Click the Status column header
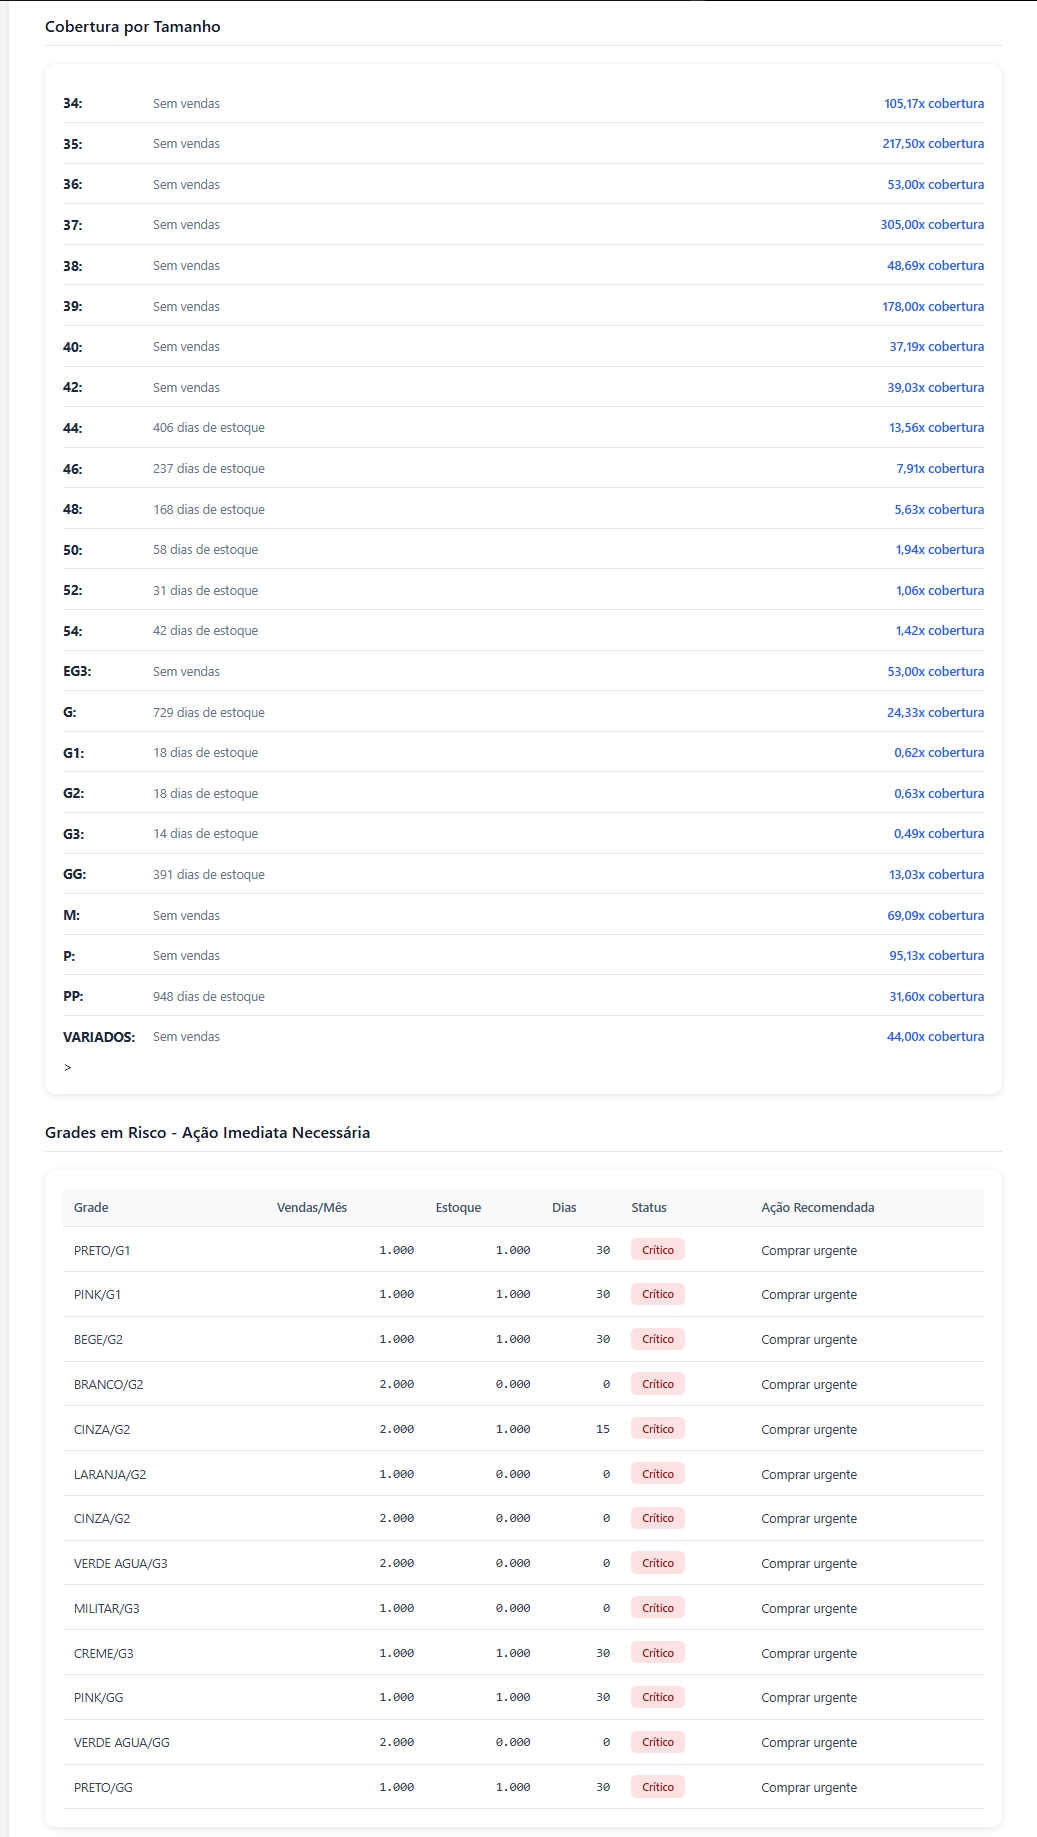Image resolution: width=1037 pixels, height=1837 pixels. pyautogui.click(x=648, y=1208)
